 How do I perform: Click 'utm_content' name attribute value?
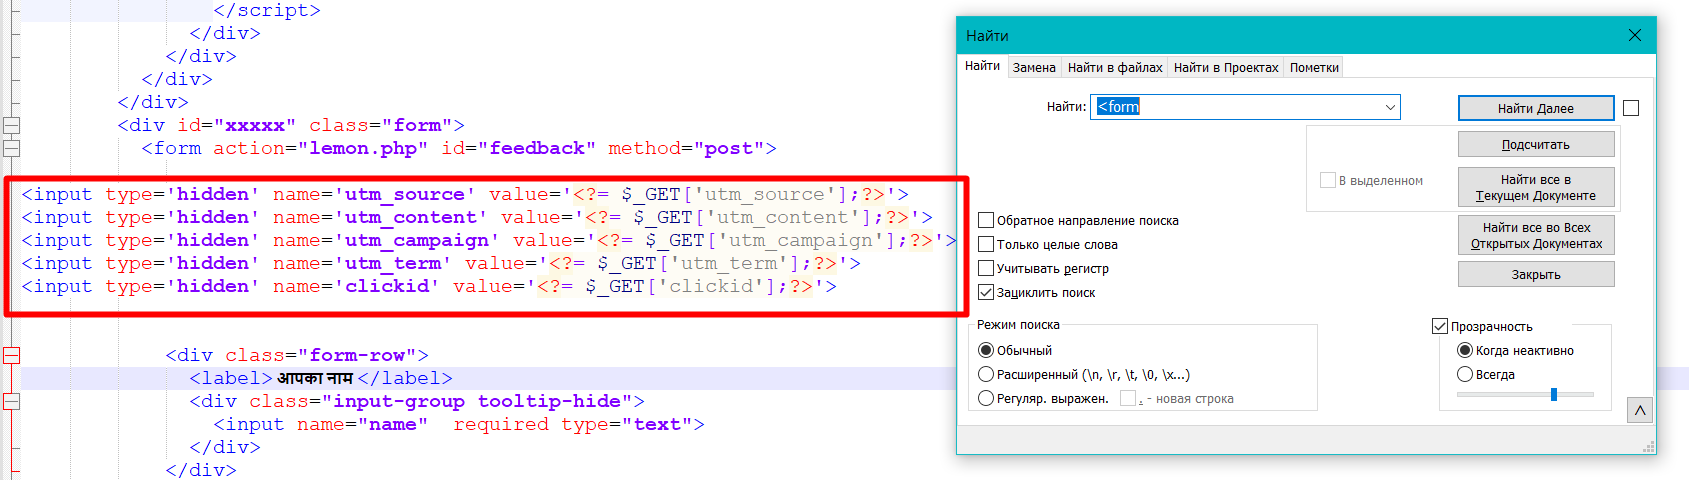click(411, 217)
